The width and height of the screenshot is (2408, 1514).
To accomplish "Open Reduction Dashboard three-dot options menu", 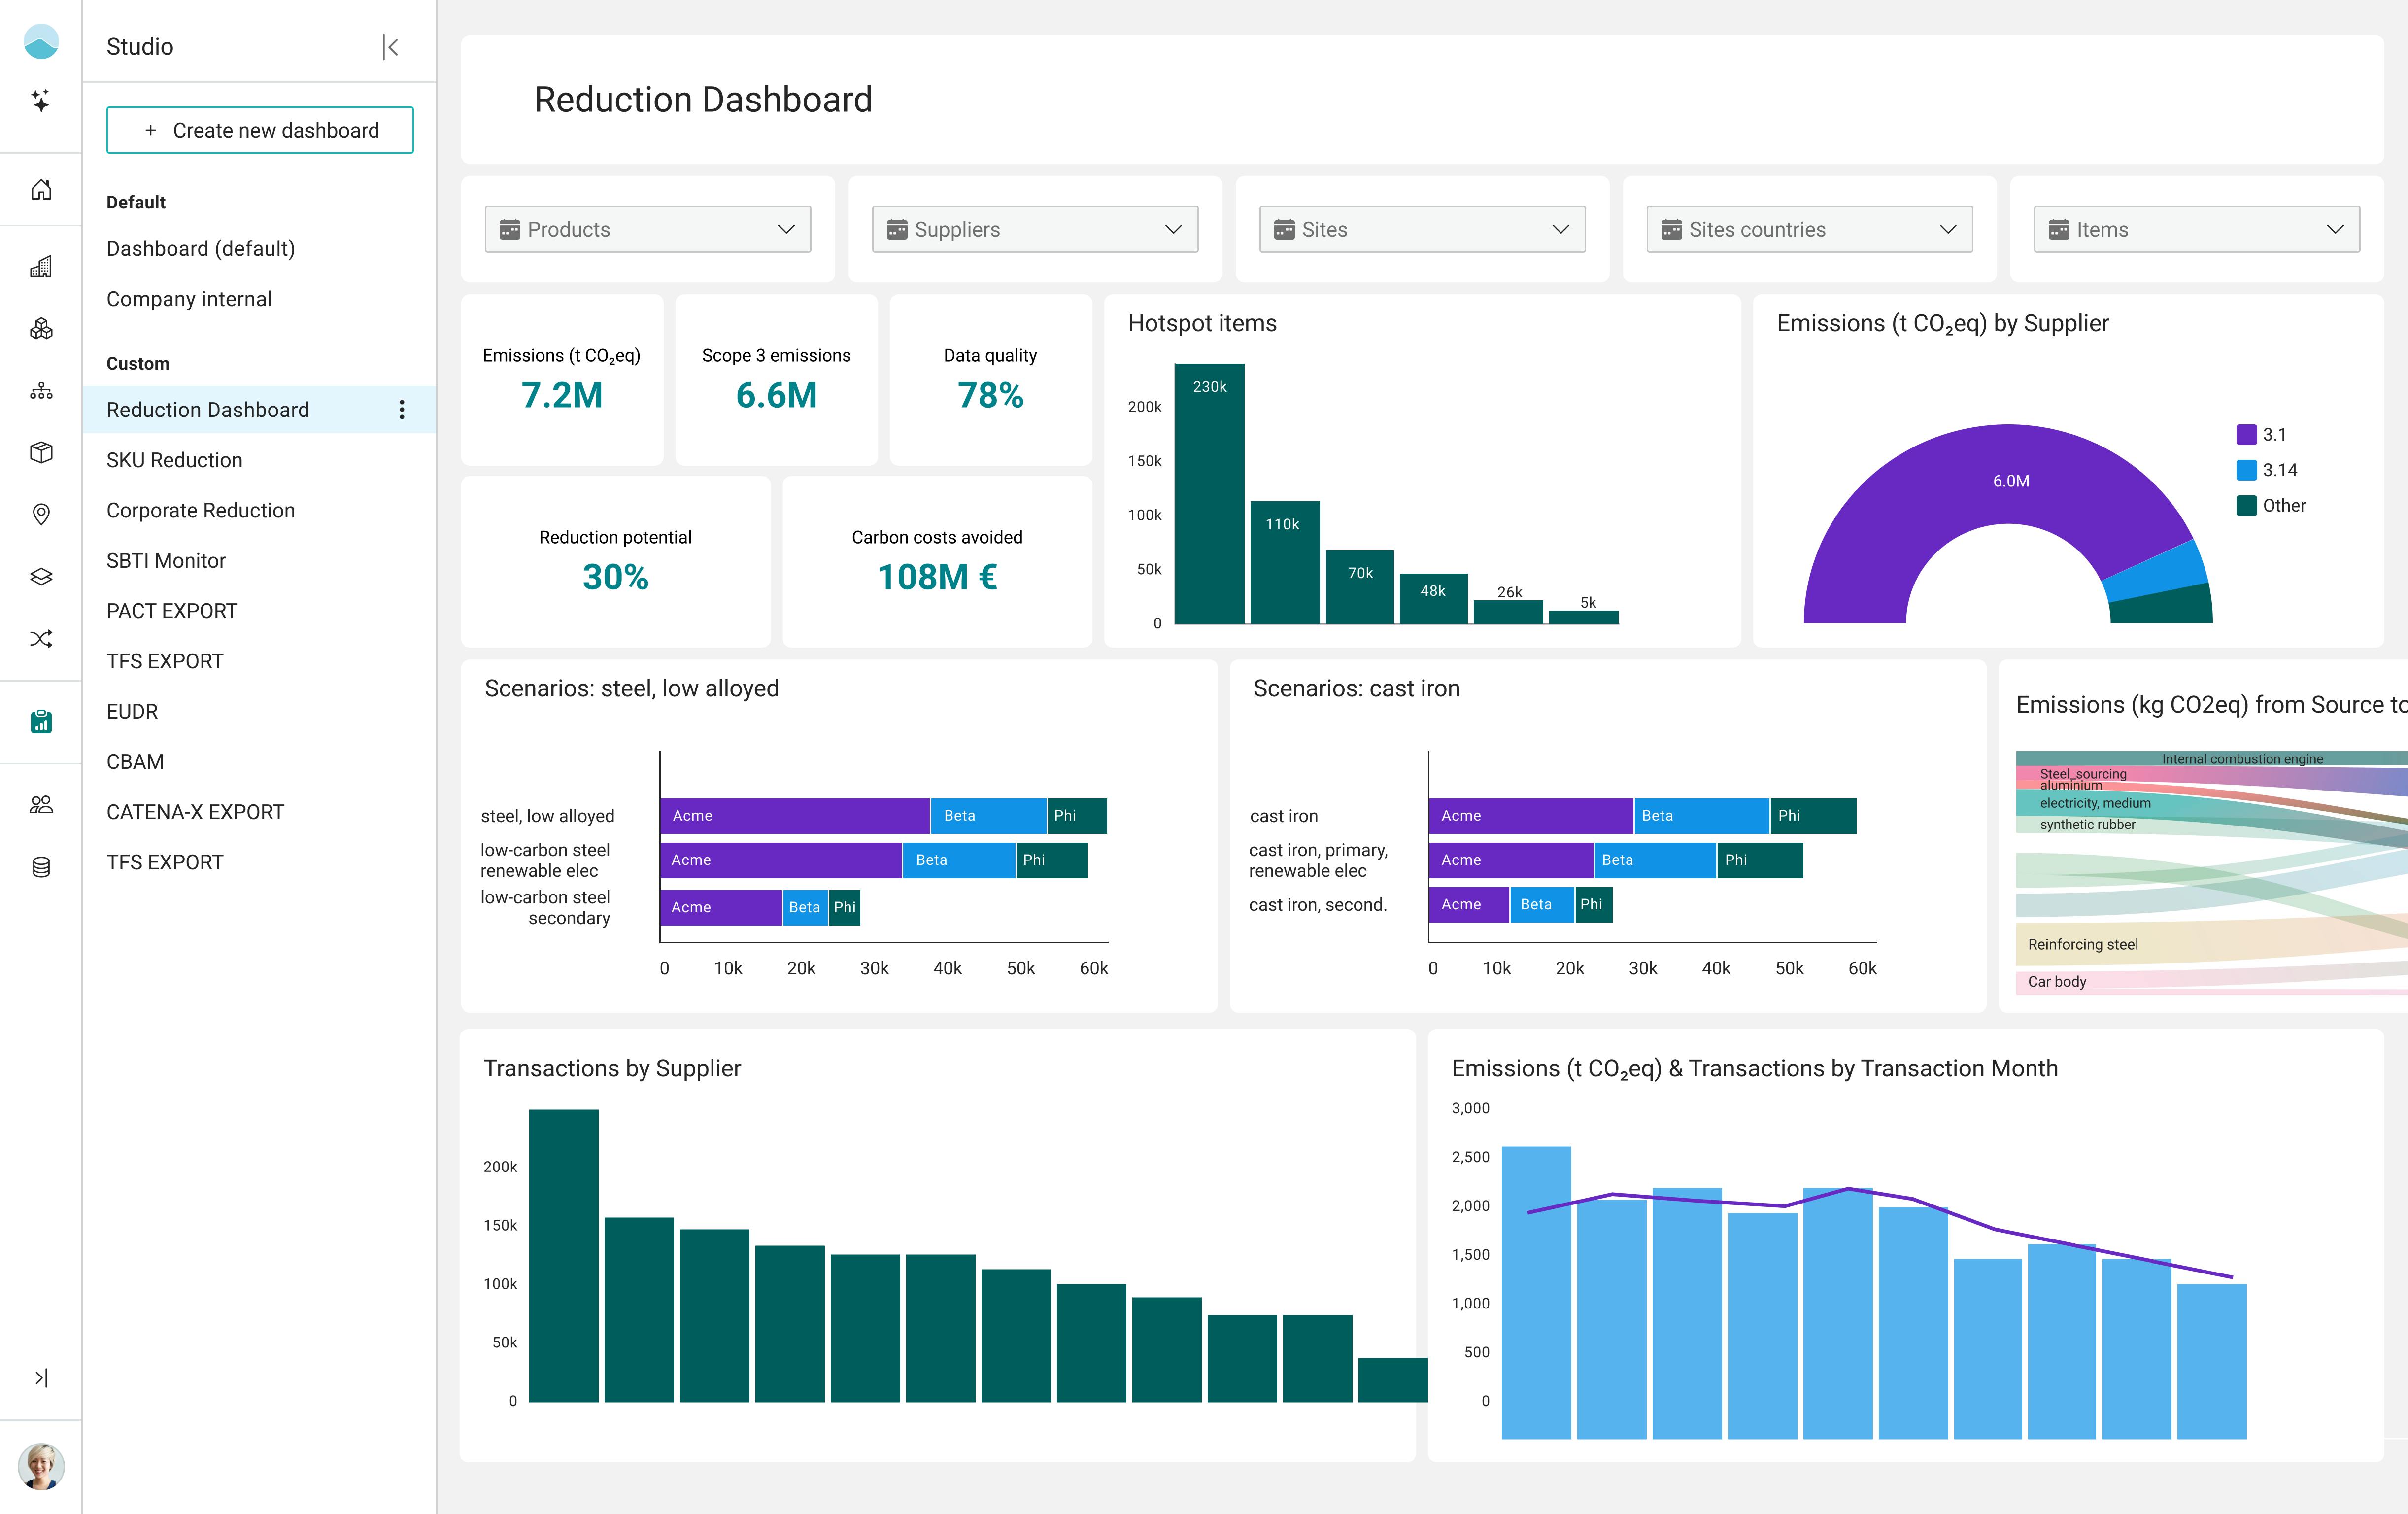I will (x=402, y=410).
